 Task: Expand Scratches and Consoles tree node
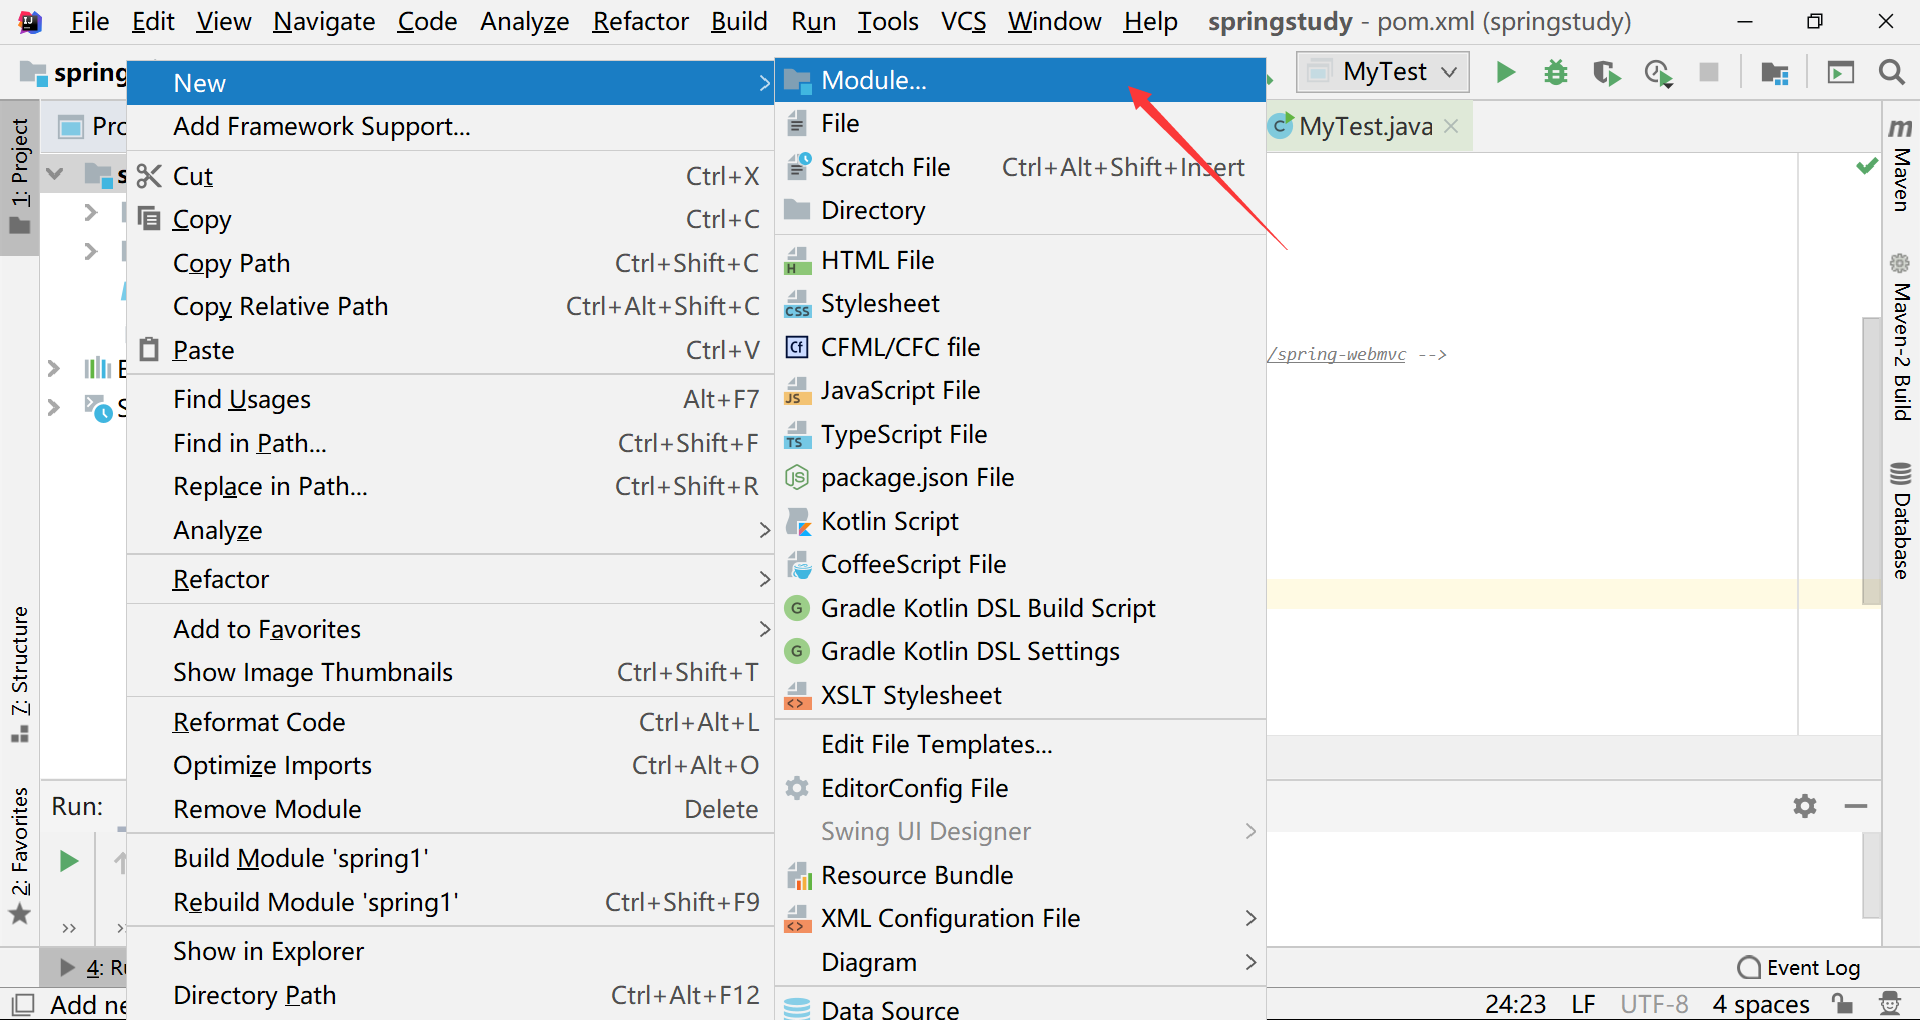[x=54, y=407]
